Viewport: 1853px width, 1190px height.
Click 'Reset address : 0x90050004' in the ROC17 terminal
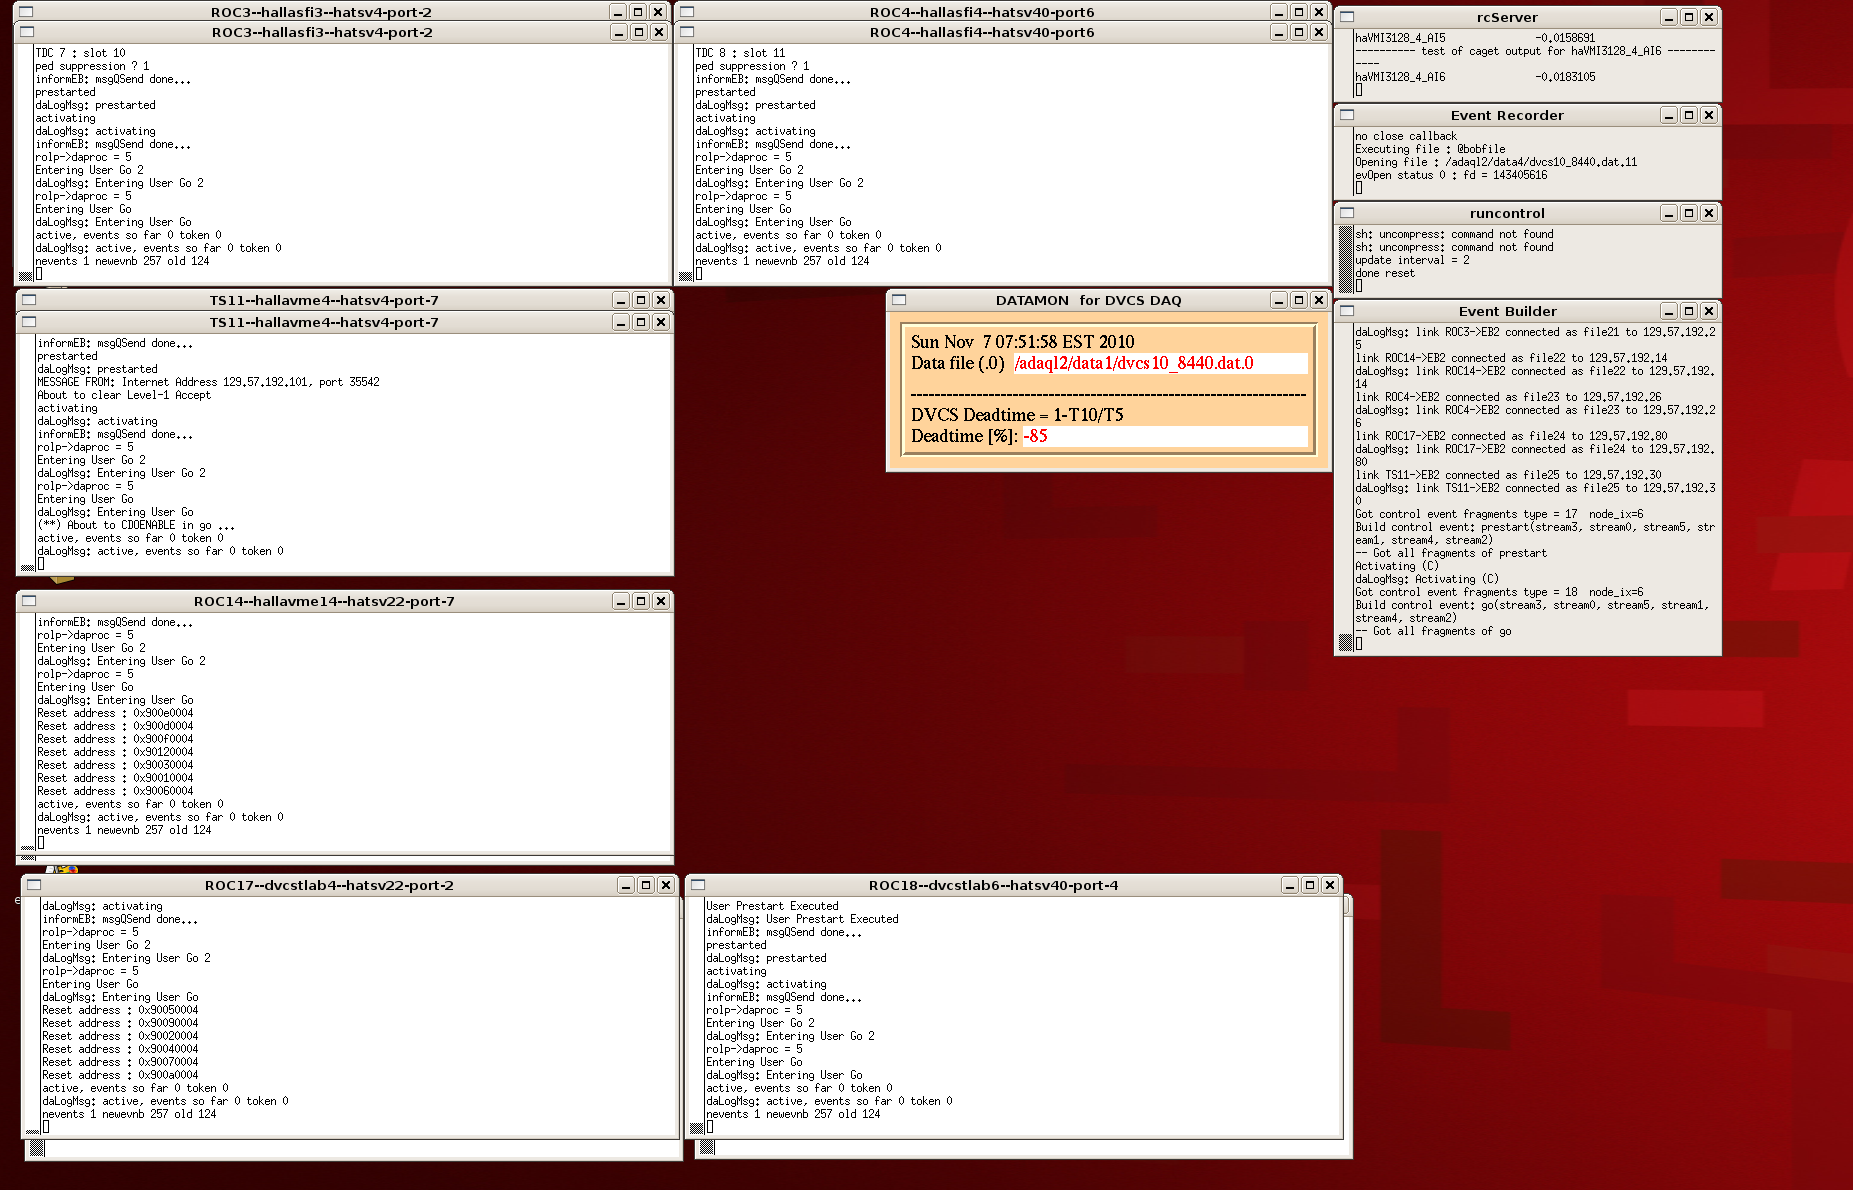click(120, 1010)
